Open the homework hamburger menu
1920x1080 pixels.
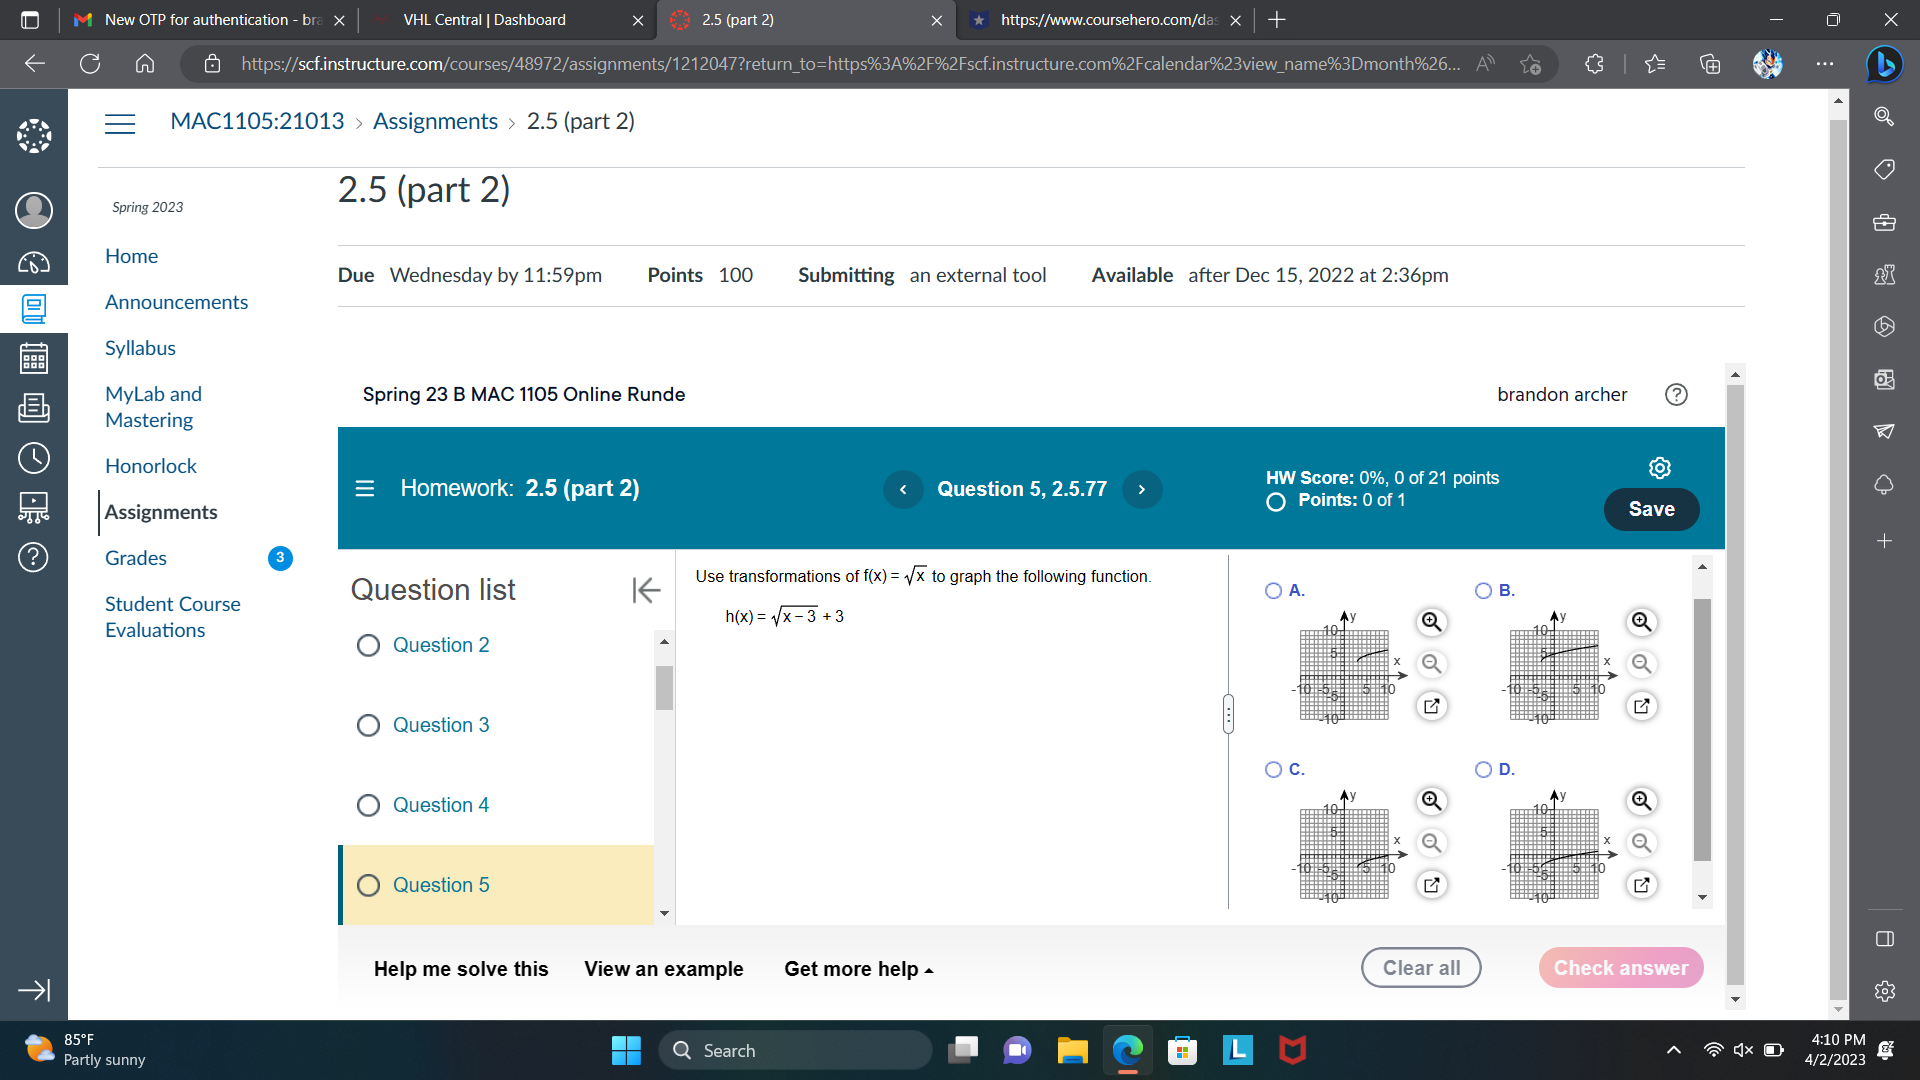(x=365, y=489)
